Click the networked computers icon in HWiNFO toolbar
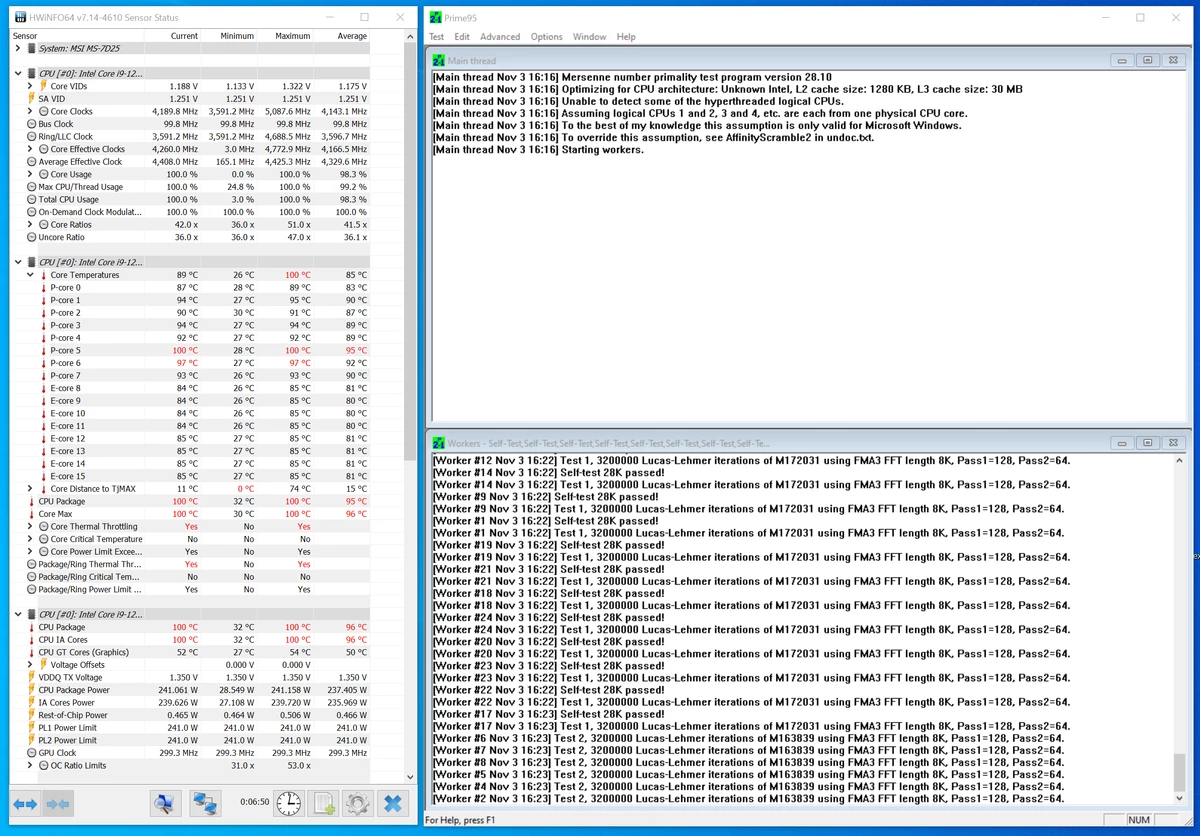Viewport: 1200px width, 836px height. click(205, 803)
